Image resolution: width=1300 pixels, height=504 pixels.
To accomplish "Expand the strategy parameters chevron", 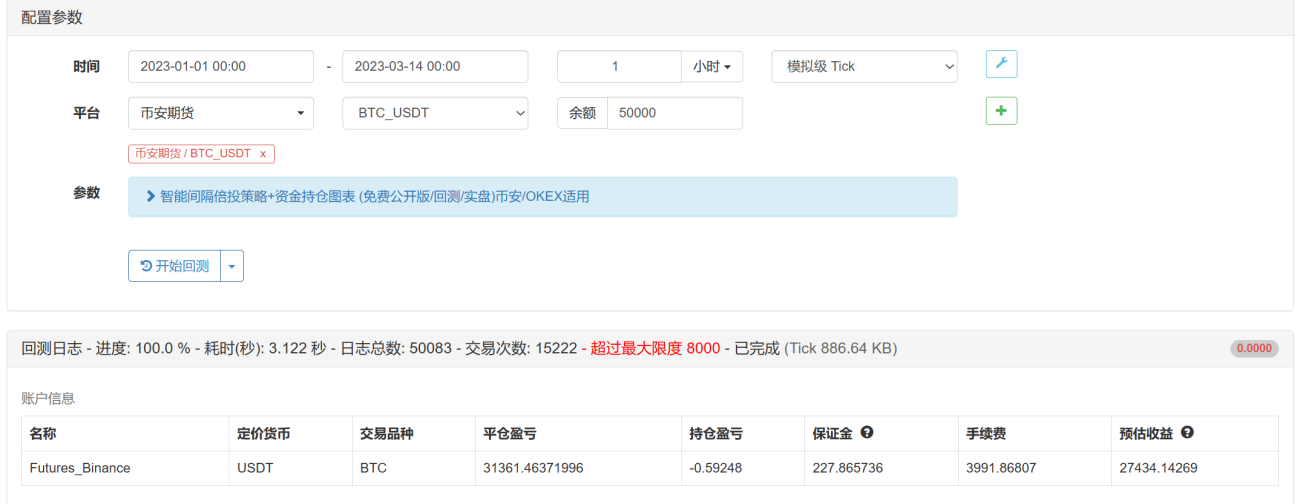I will [x=151, y=197].
